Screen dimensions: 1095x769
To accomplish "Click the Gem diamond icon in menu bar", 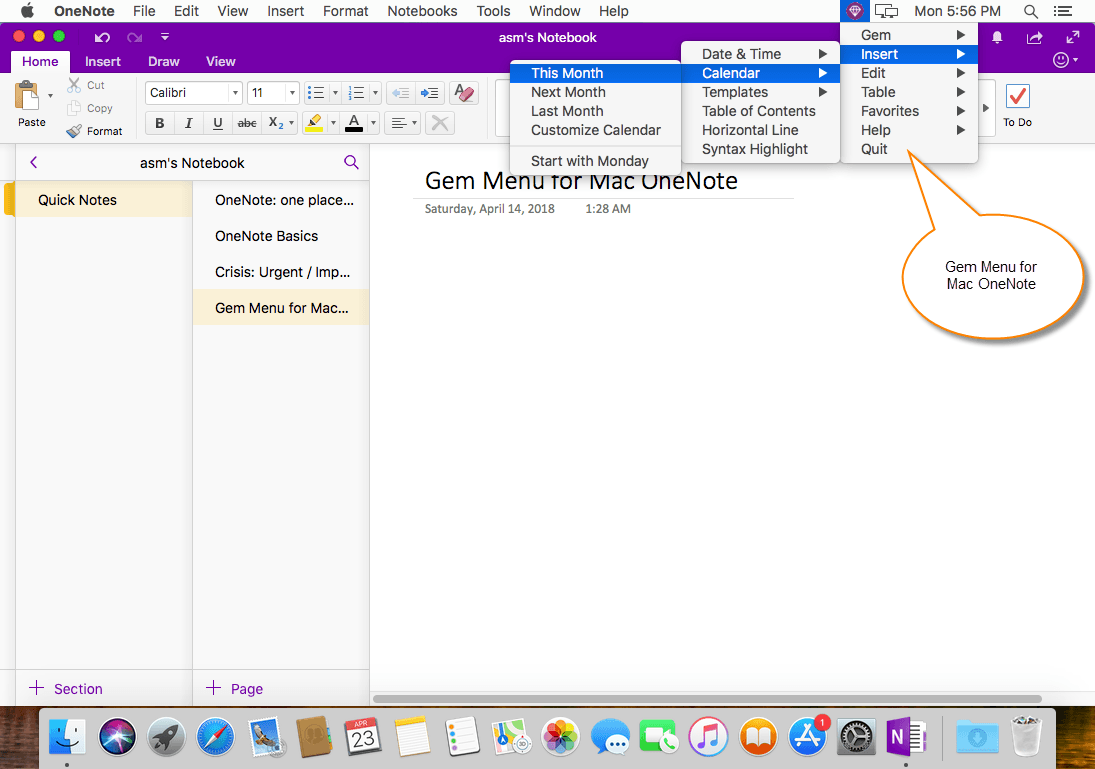I will 854,11.
